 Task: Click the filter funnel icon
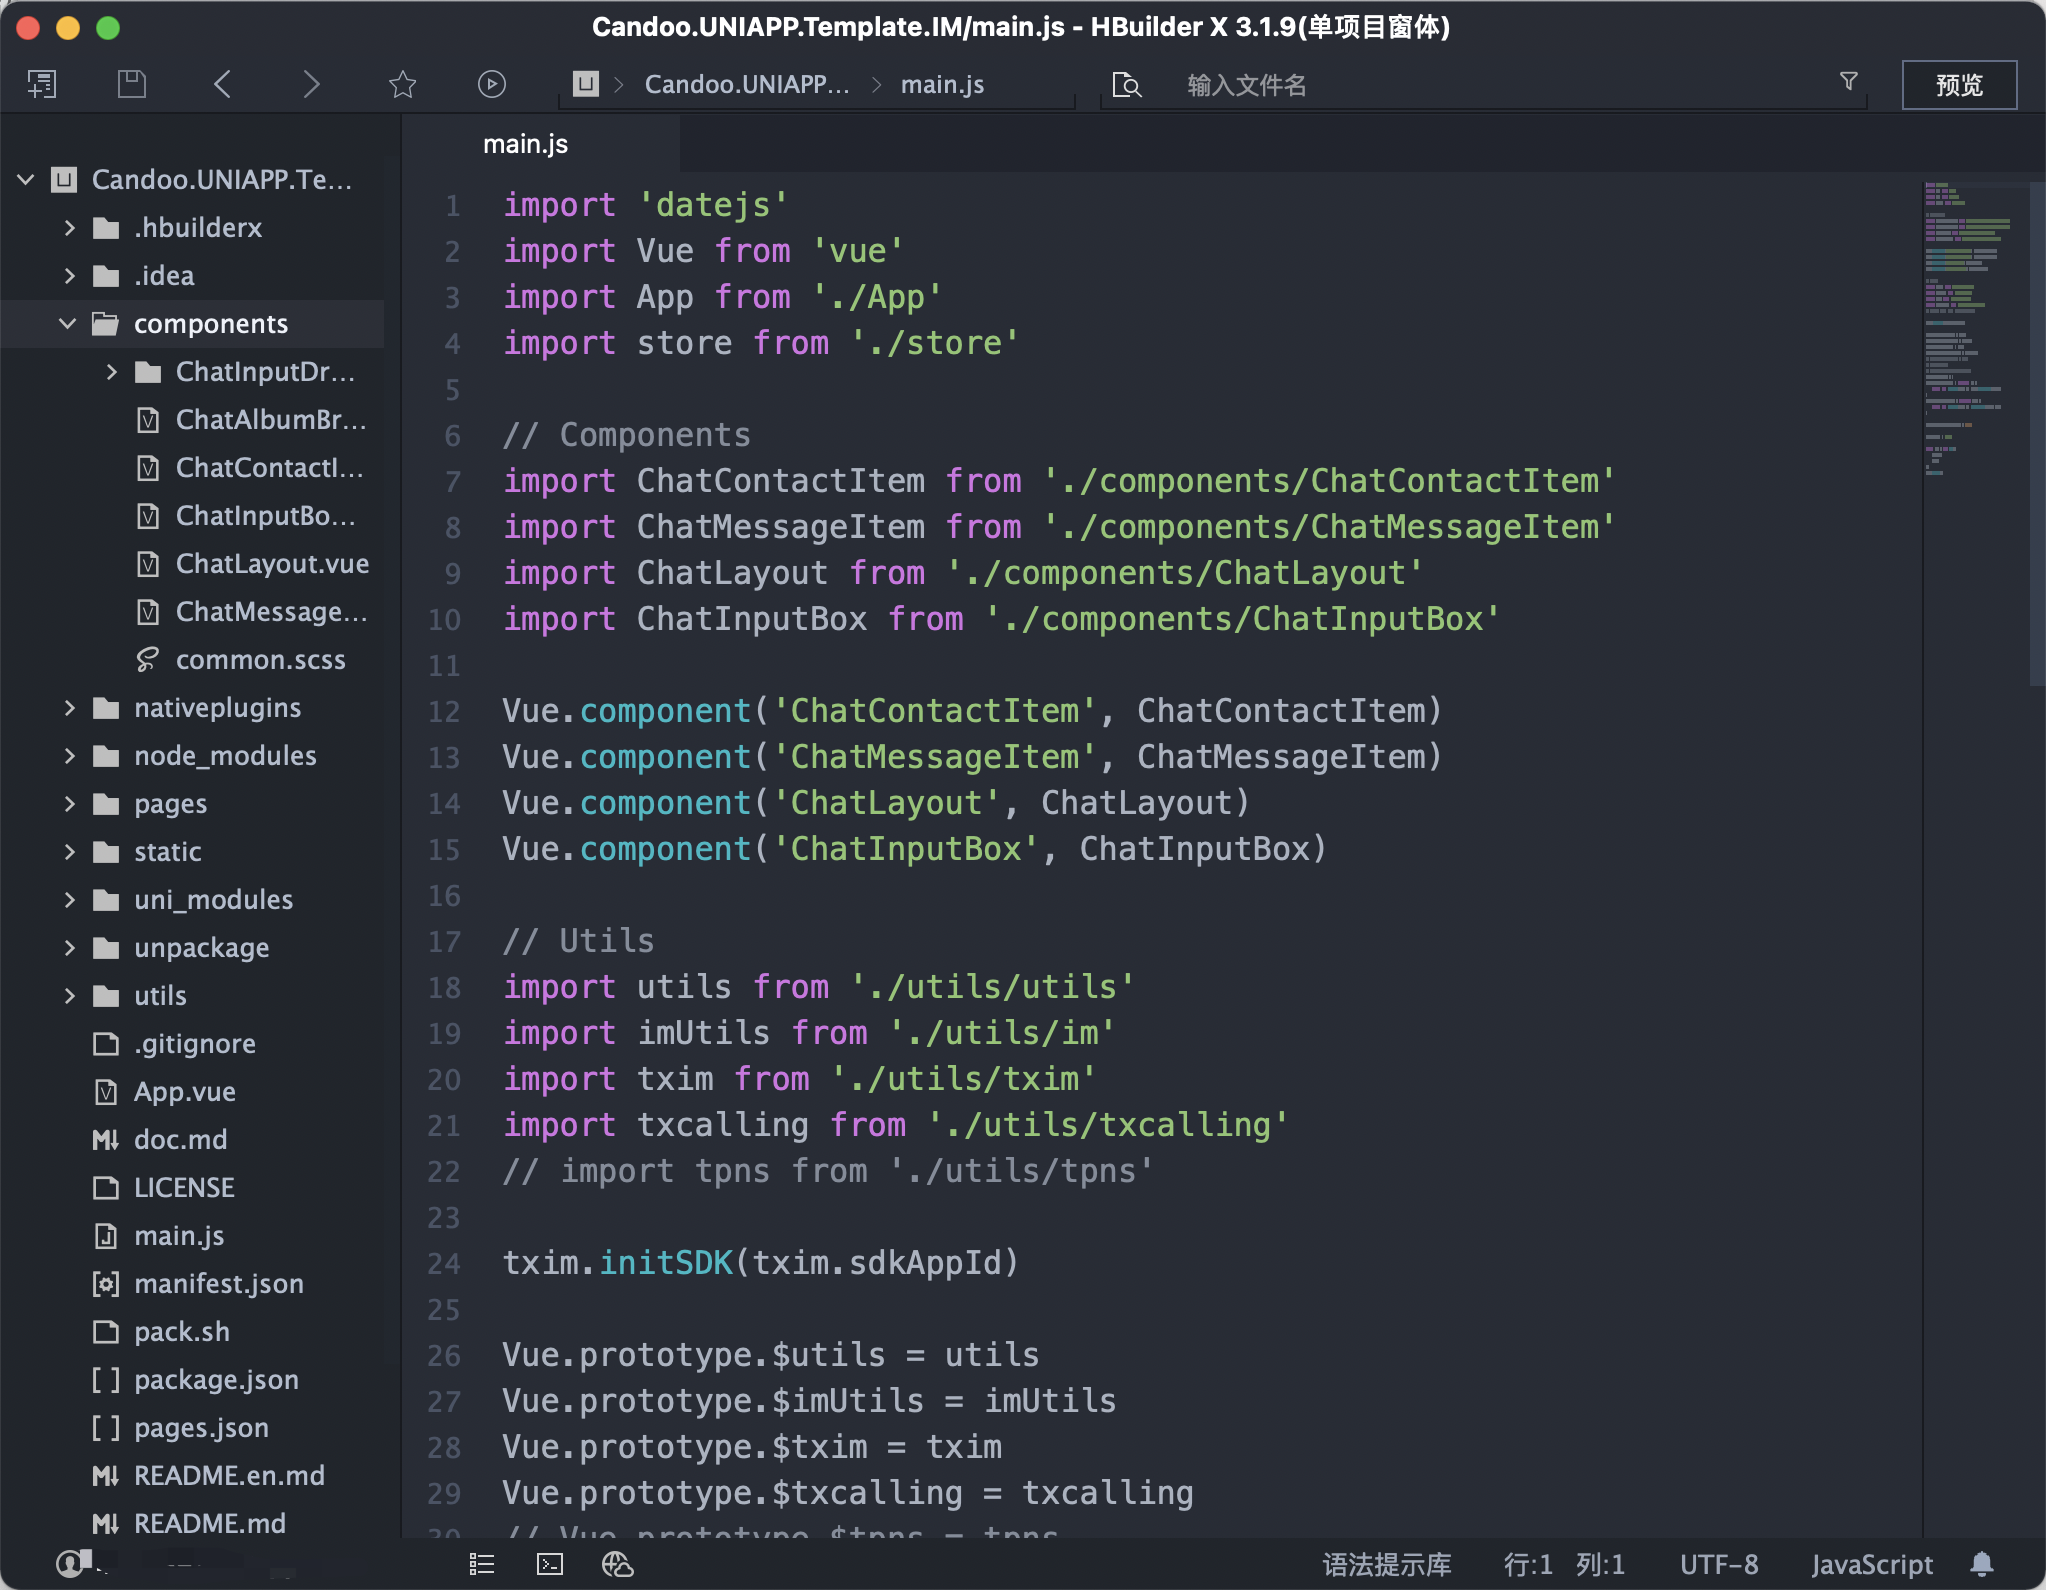click(x=1848, y=81)
